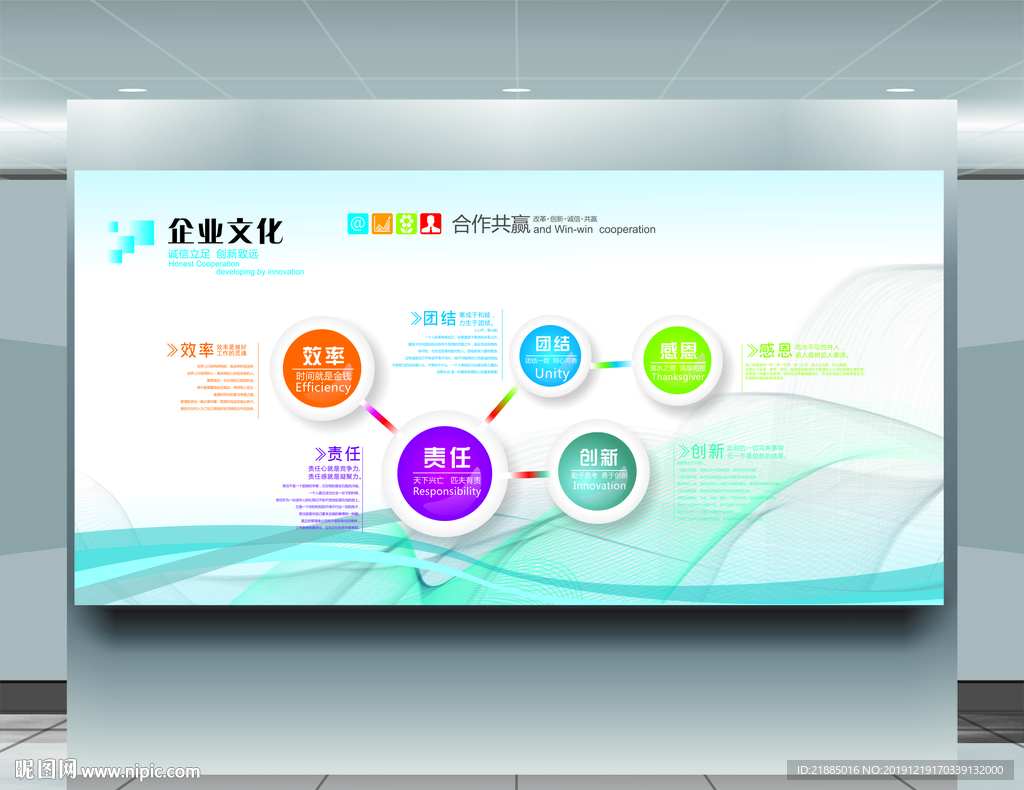This screenshot has width=1024, height=790.
Task: Select the teal 创新 Innovation circle
Action: [598, 471]
